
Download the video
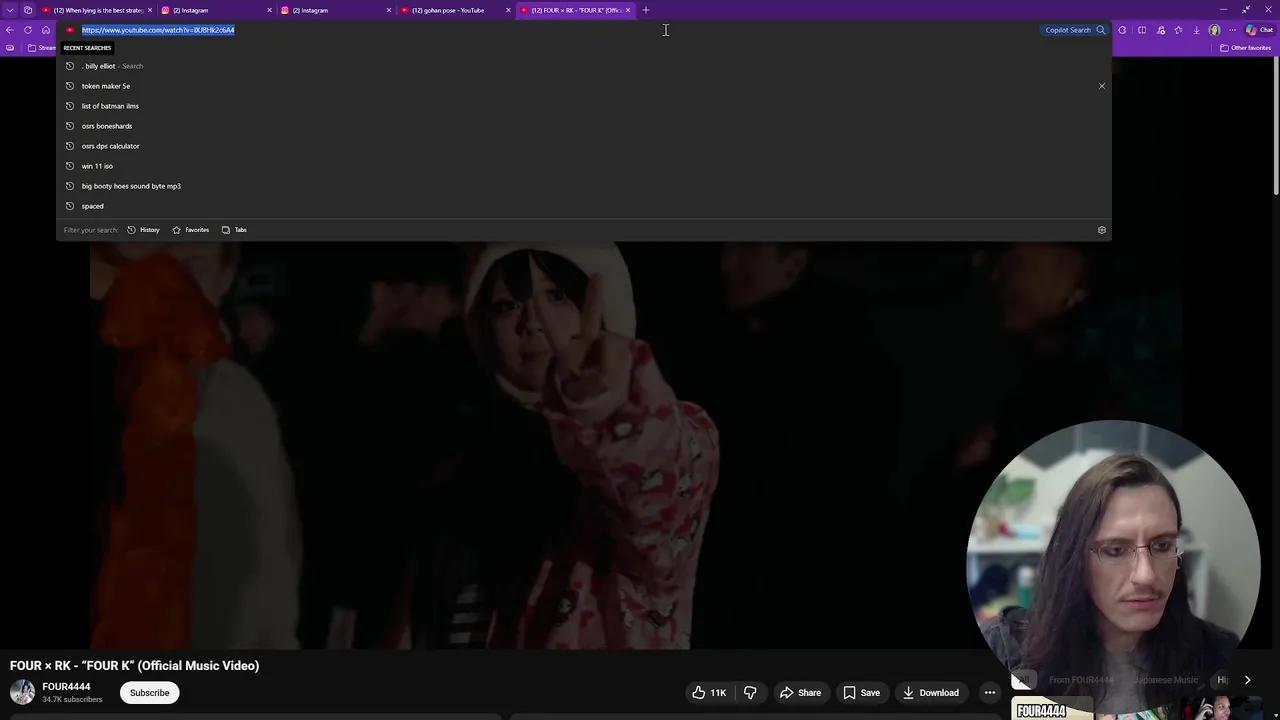pos(930,693)
